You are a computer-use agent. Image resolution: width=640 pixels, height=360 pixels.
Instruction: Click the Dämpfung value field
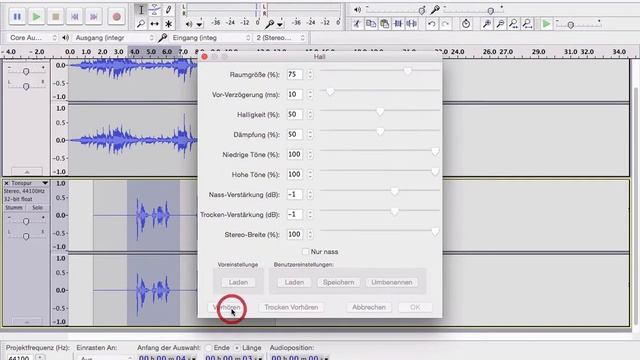[x=295, y=134]
